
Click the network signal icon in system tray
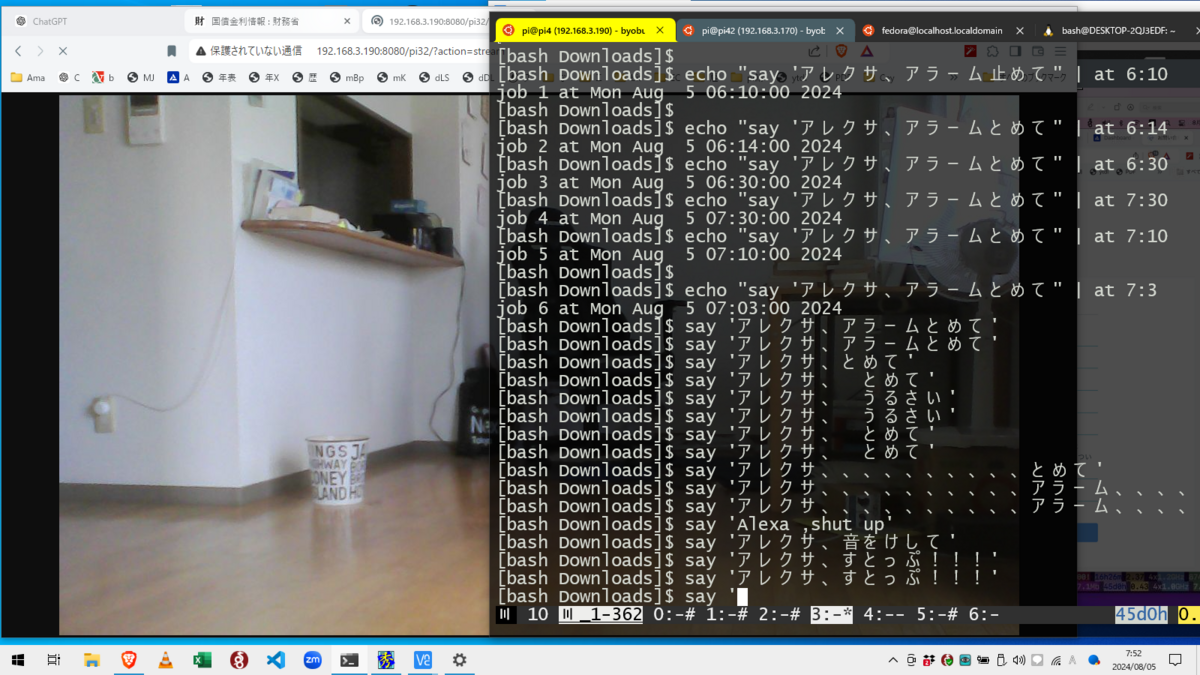1055,660
